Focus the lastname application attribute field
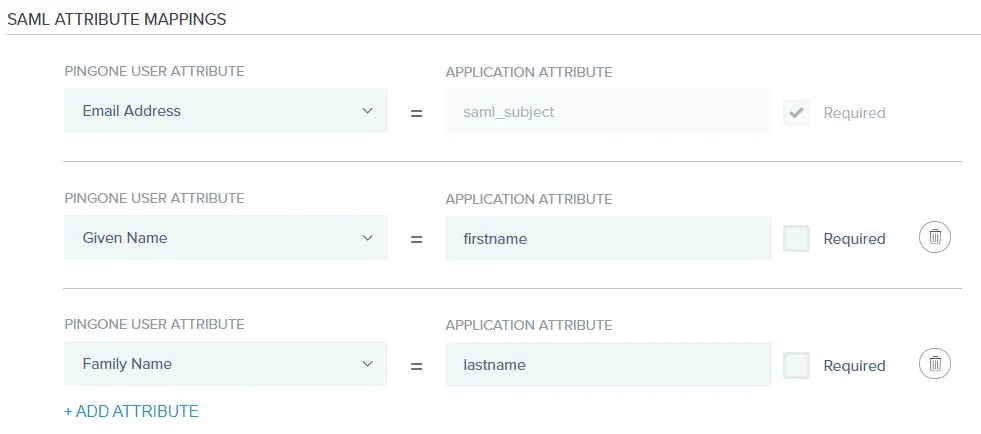This screenshot has width=981, height=434. pyautogui.click(x=608, y=365)
